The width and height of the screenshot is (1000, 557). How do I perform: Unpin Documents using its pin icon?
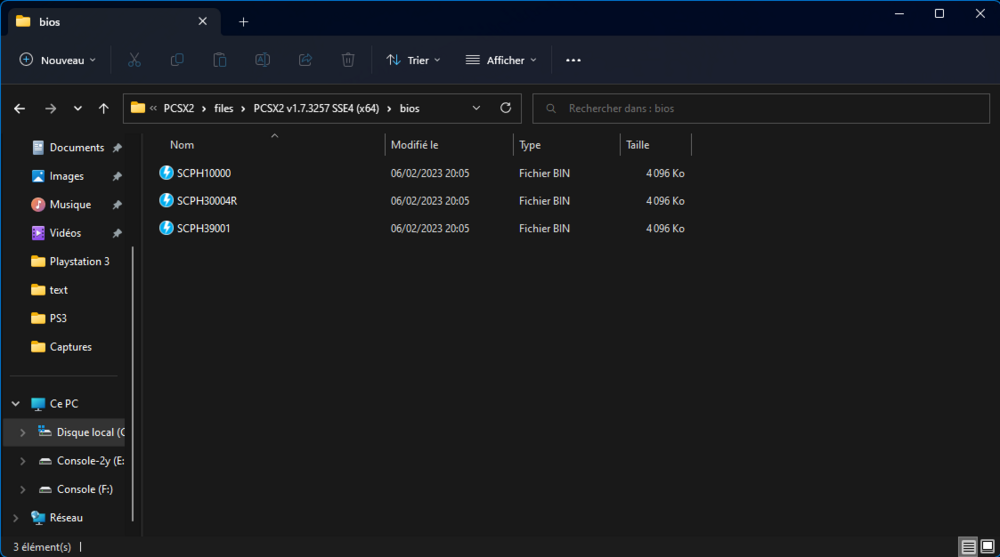tap(117, 148)
